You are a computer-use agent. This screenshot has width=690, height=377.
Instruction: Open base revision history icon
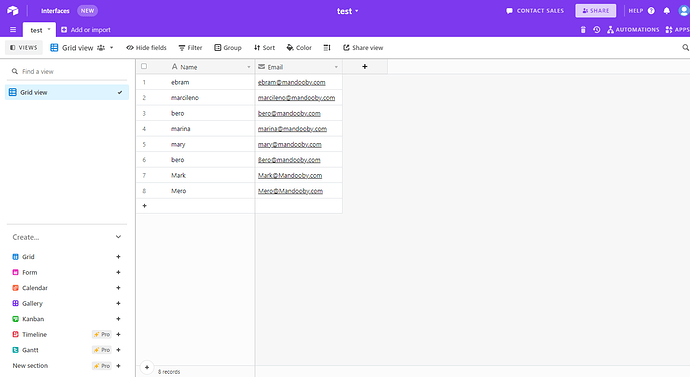pyautogui.click(x=596, y=30)
